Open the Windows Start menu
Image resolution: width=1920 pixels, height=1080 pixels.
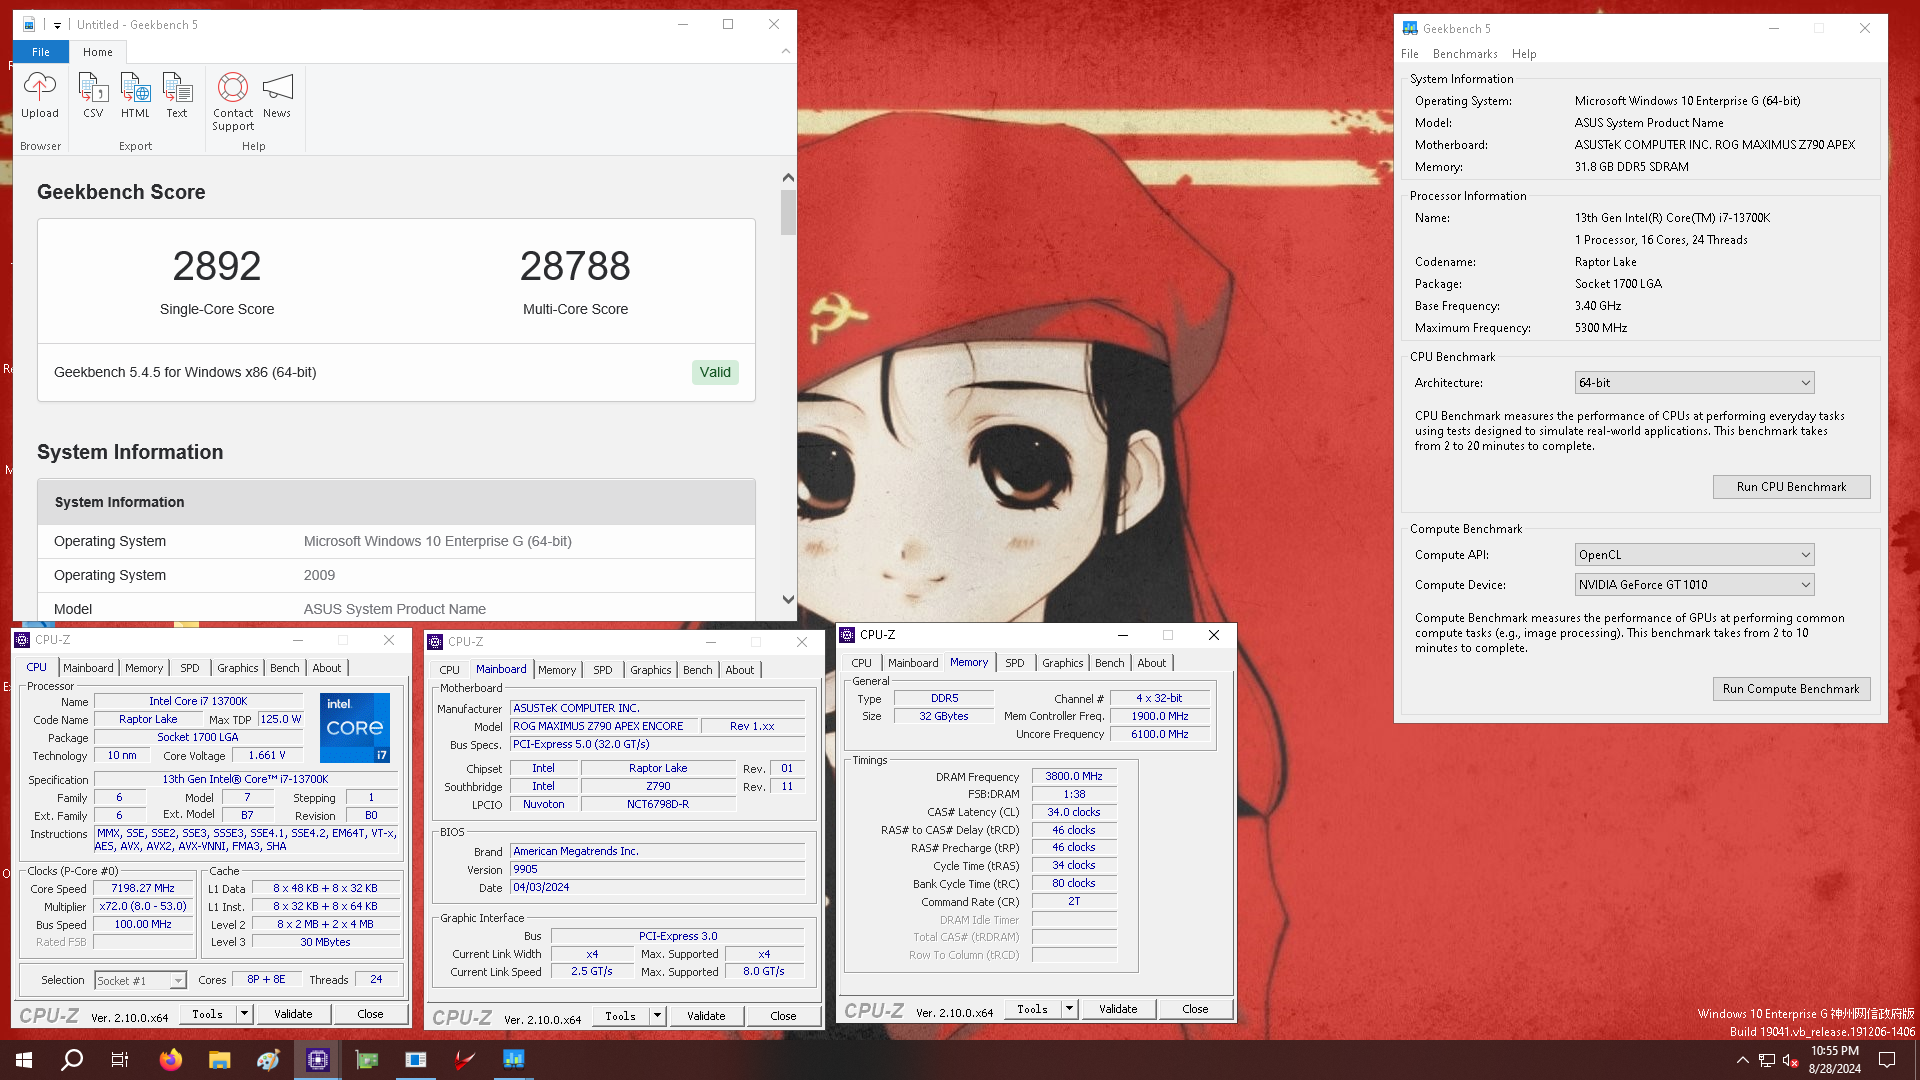click(x=24, y=1060)
